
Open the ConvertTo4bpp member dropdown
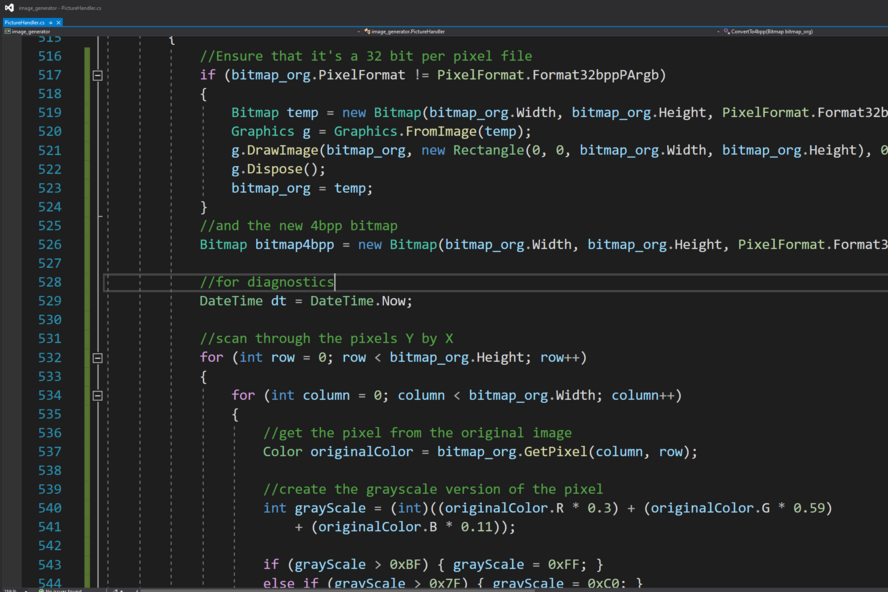(x=770, y=32)
